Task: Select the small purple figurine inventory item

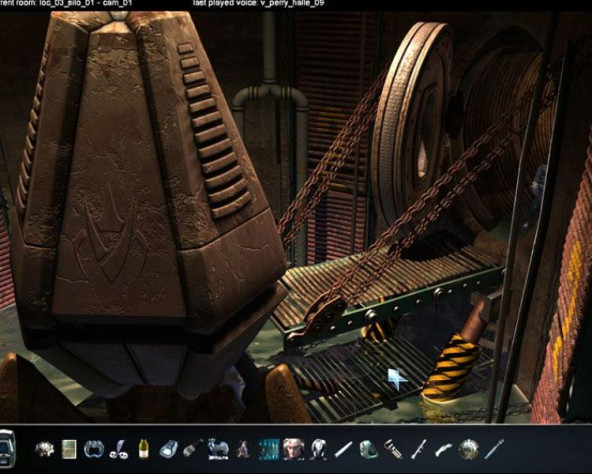Action: (x=244, y=449)
